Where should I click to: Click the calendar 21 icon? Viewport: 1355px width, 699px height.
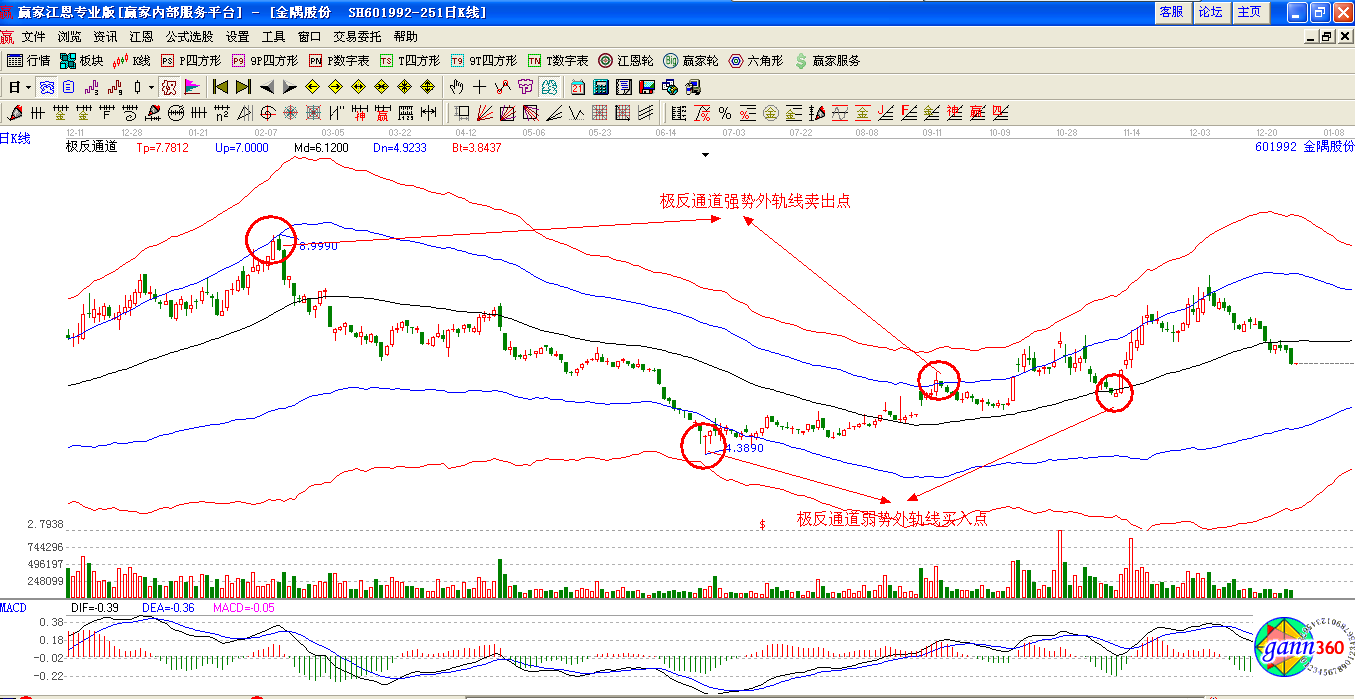coord(578,87)
